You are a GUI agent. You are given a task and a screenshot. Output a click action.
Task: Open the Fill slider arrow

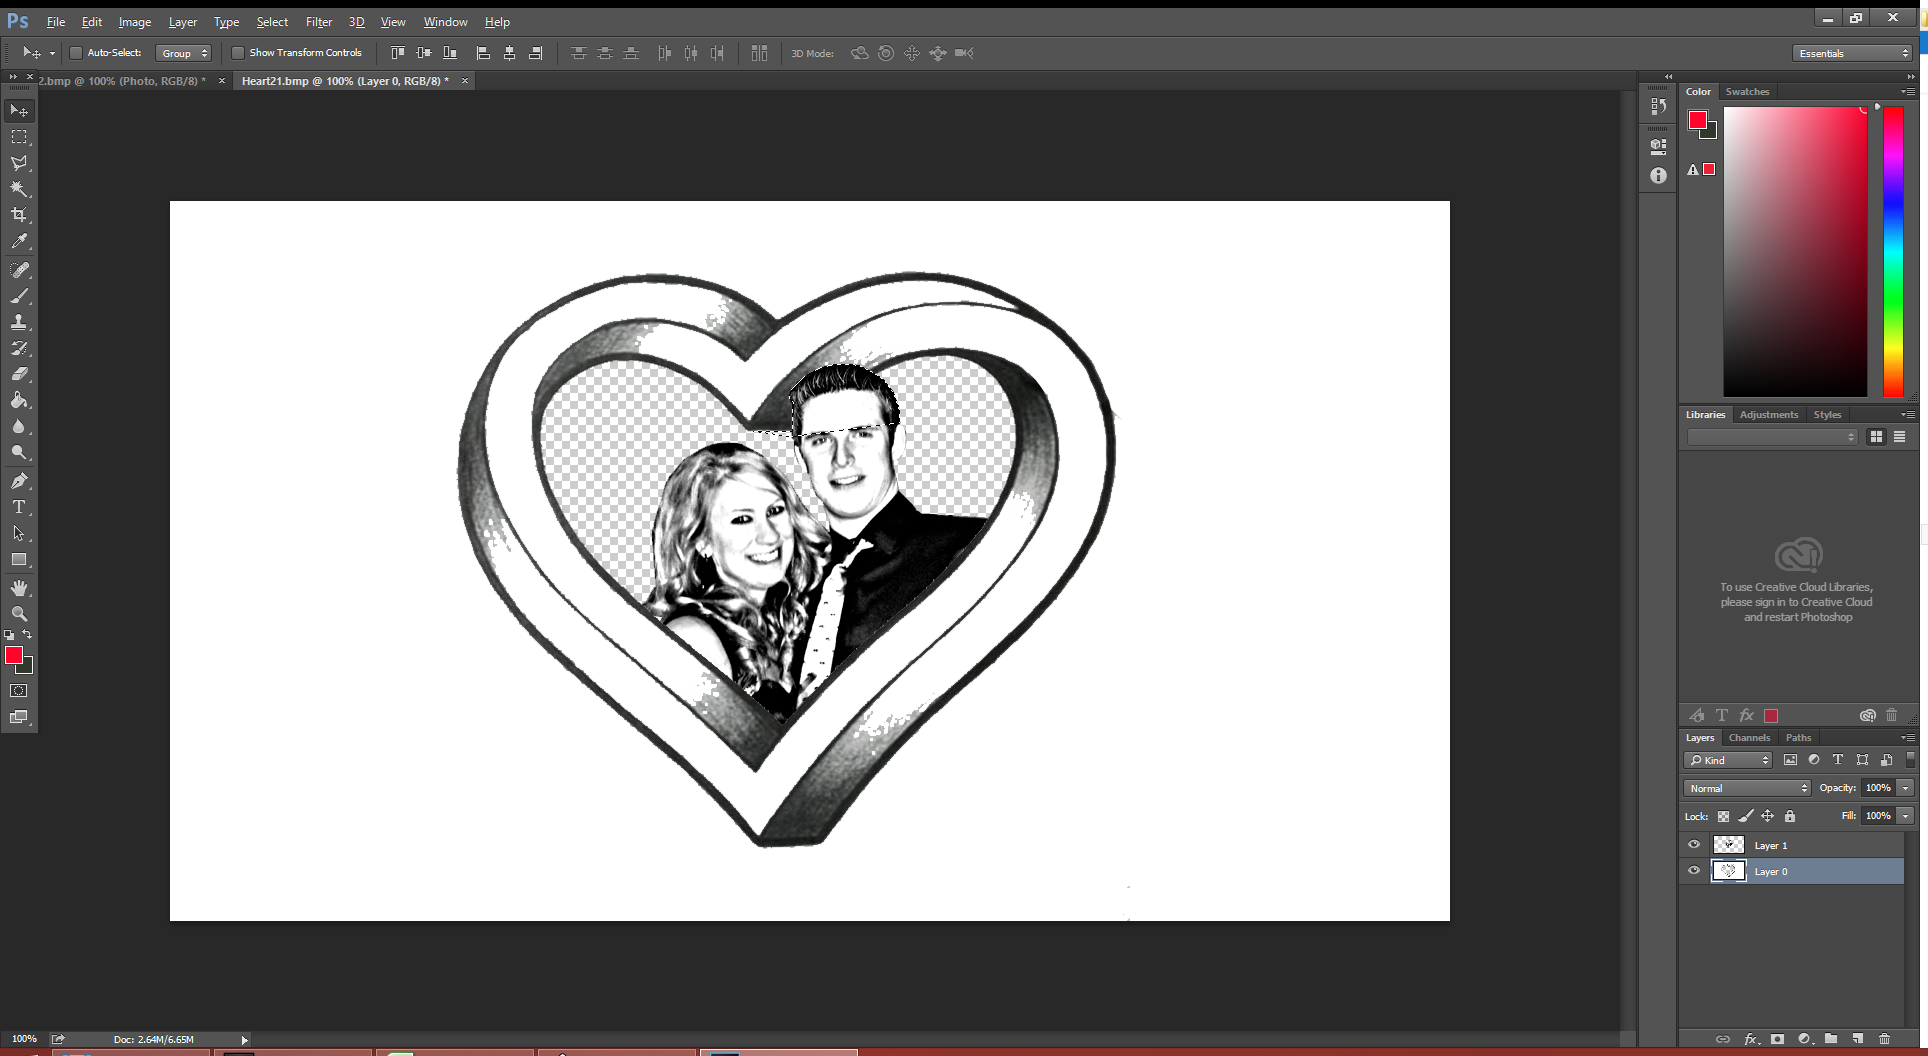tap(1906, 816)
